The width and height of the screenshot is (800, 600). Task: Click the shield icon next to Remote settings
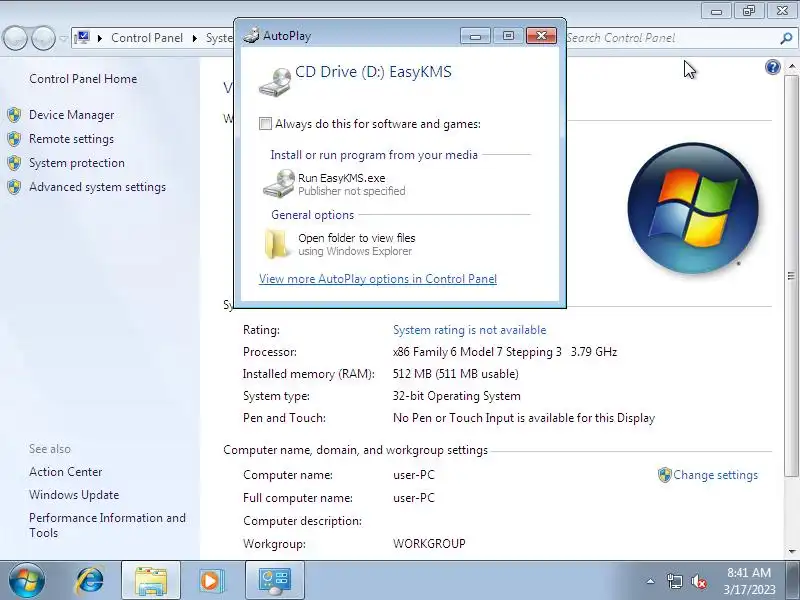[x=14, y=139]
